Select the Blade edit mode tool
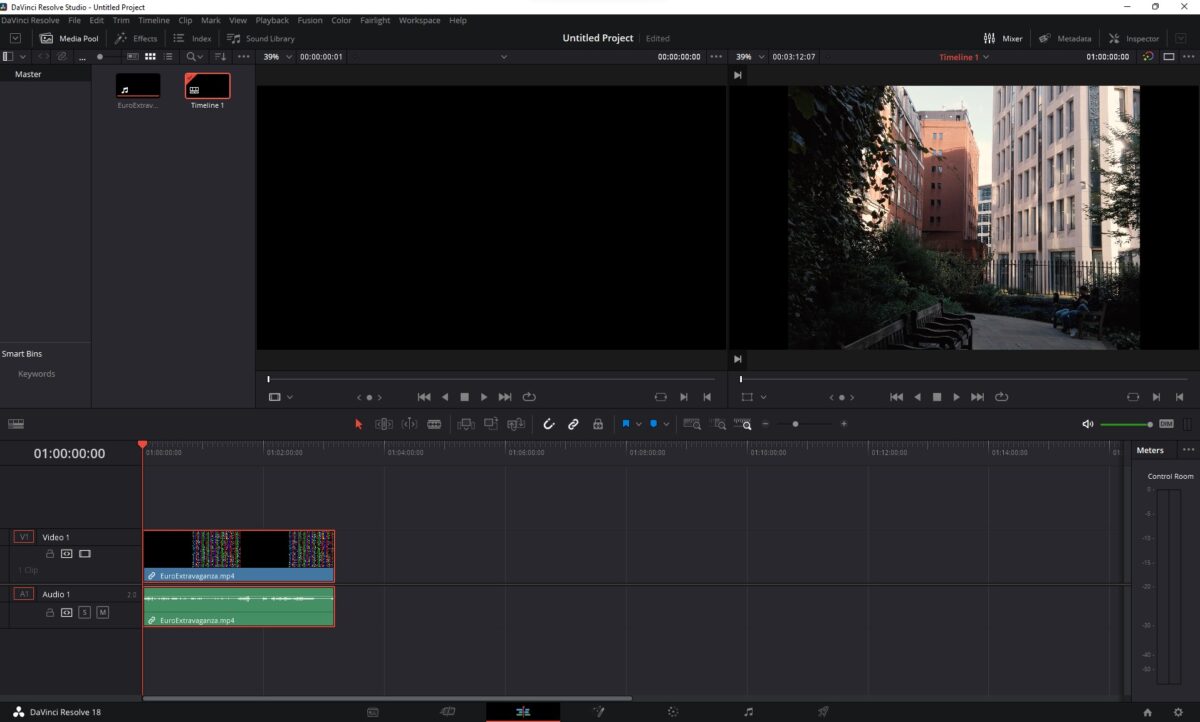 point(434,424)
